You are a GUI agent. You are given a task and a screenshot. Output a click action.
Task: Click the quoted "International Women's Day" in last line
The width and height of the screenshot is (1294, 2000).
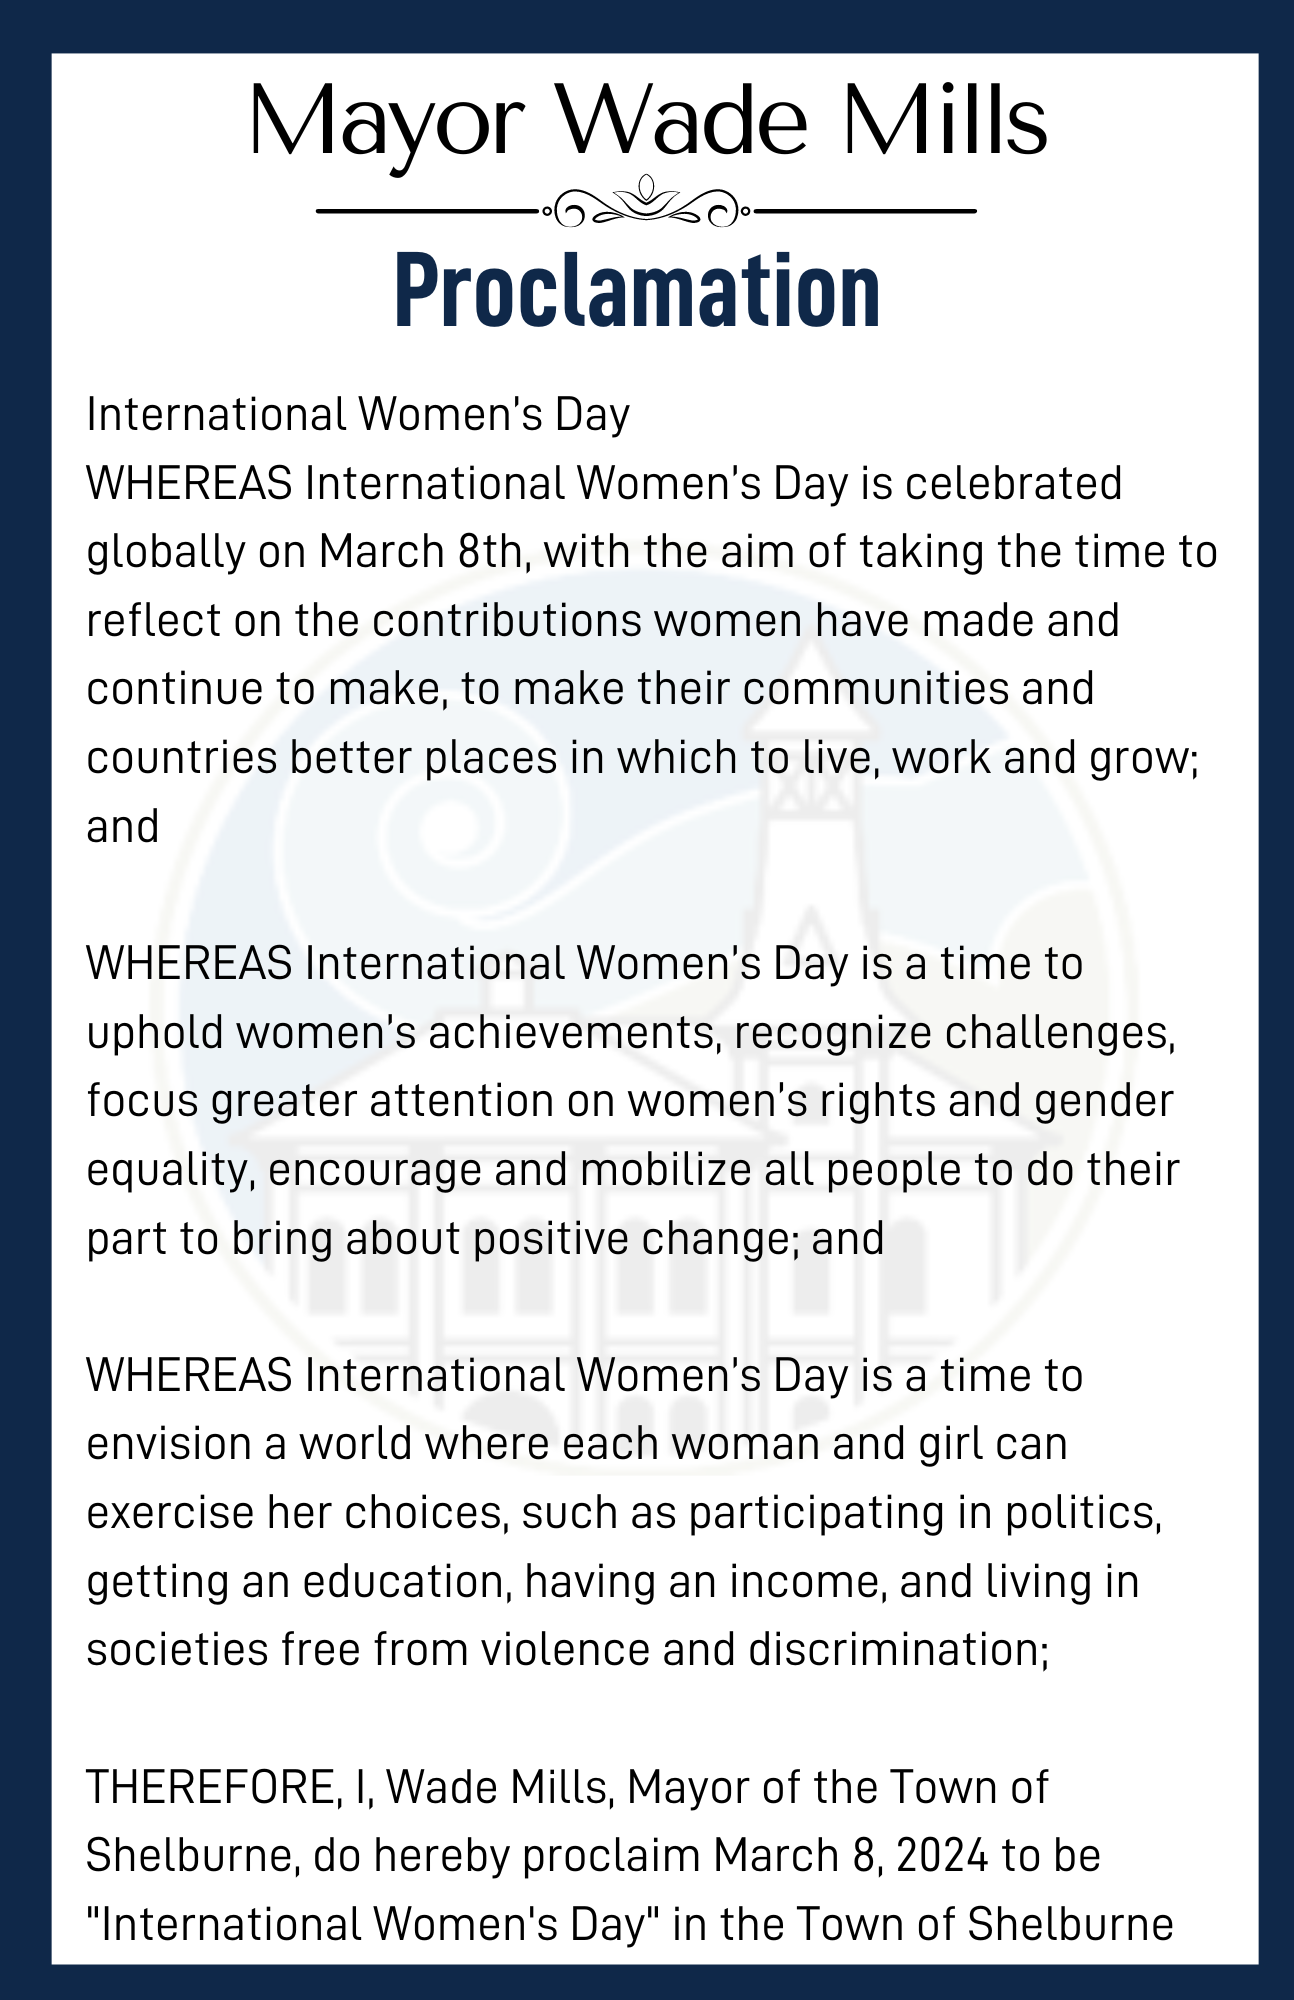click(x=371, y=1925)
